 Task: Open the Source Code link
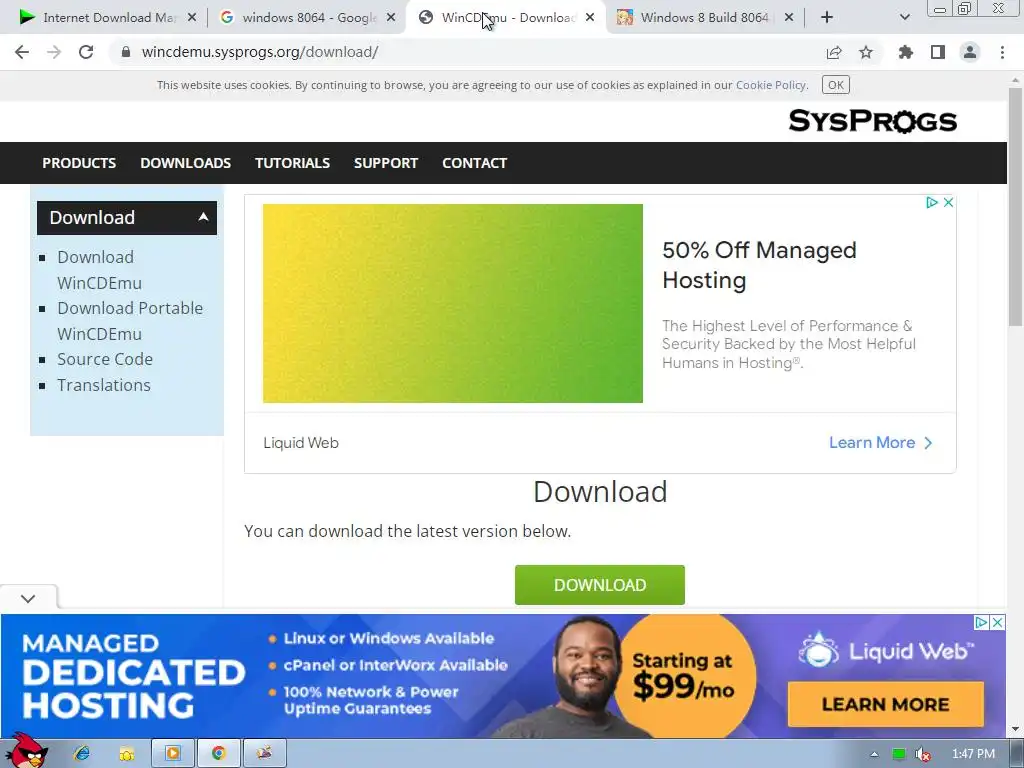click(105, 359)
